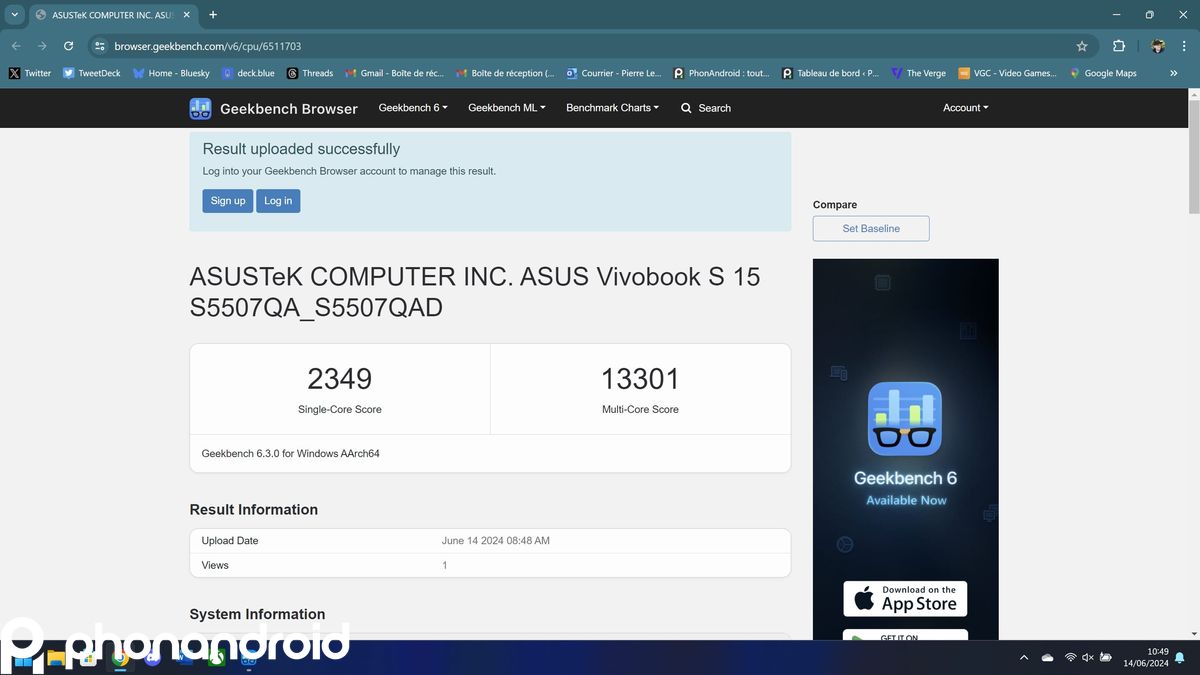1200x675 pixels.
Task: Open the Benchmark Charts dropdown
Action: (x=612, y=108)
